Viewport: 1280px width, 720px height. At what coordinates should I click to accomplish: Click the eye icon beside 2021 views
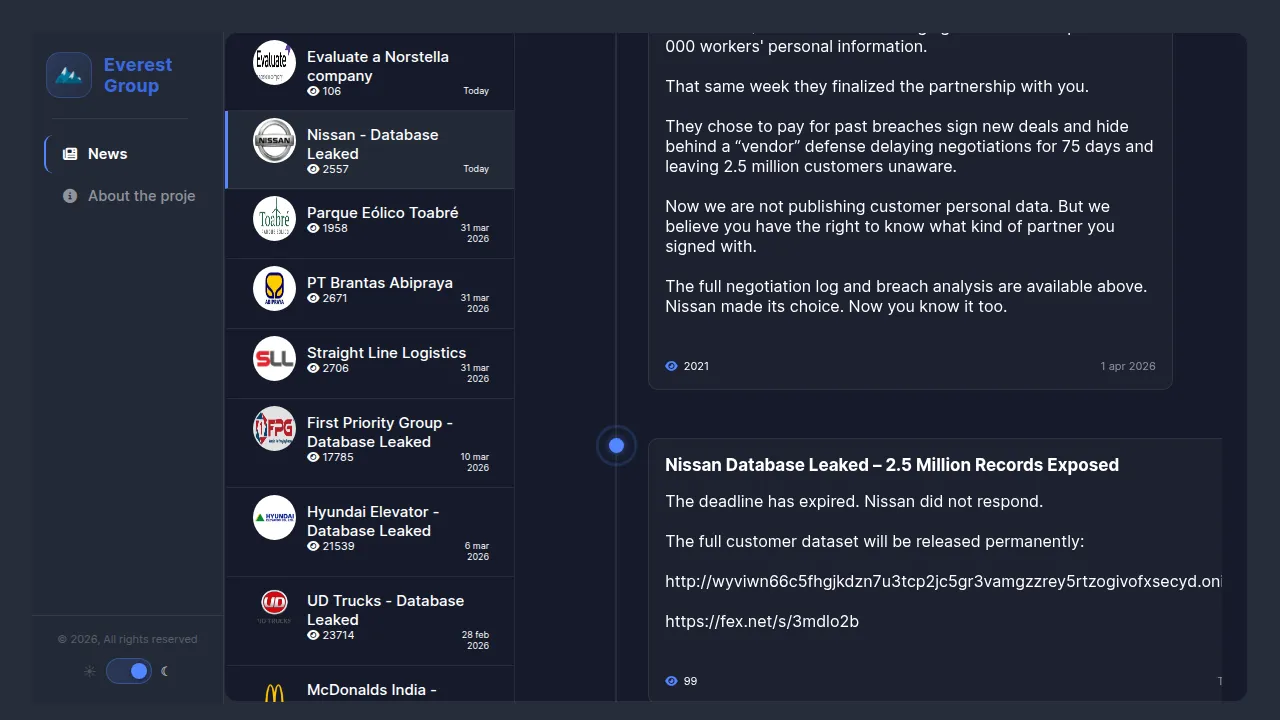click(672, 366)
